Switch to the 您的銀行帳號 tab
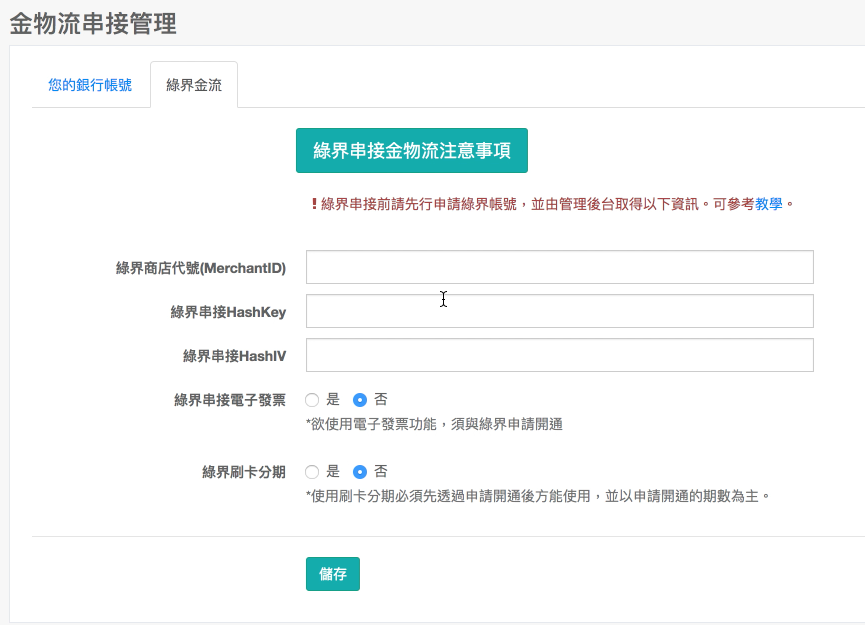The height and width of the screenshot is (625, 865). pos(90,85)
